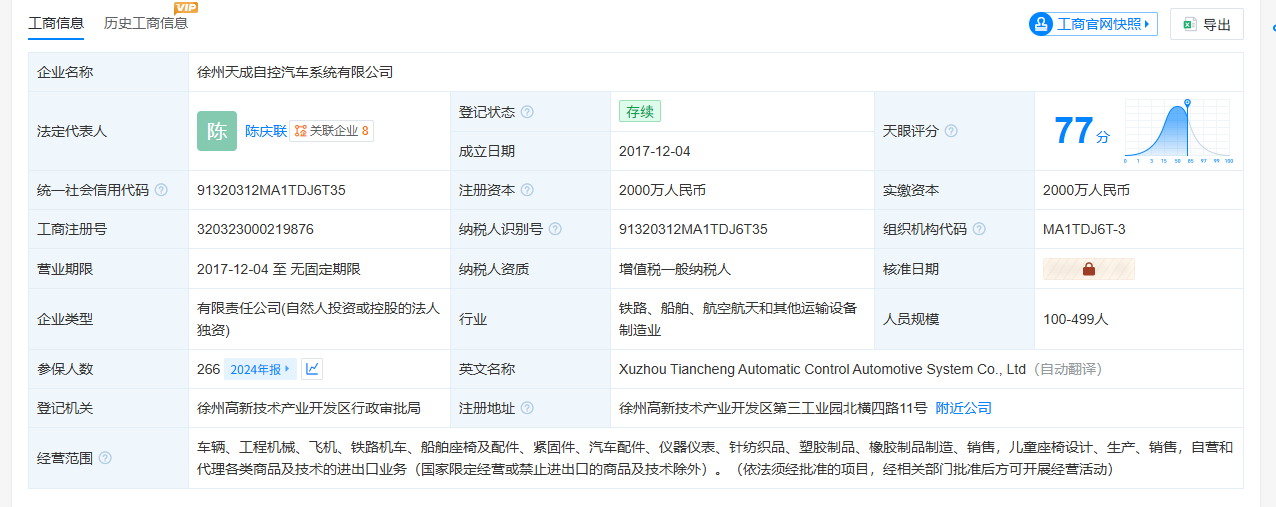Click help icon beside 纳税人识别号
The image size is (1276, 507).
[x=555, y=229]
